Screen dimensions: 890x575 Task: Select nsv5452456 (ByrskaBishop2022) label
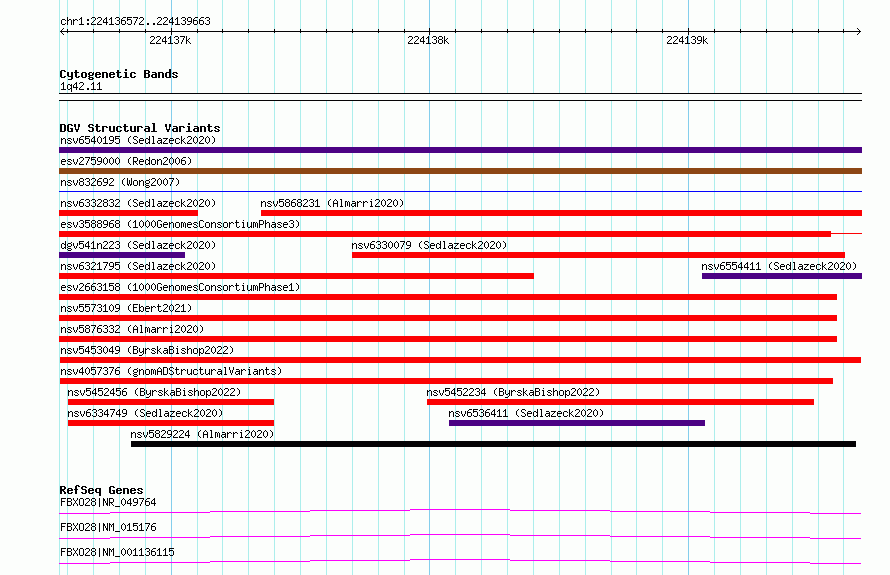(154, 392)
